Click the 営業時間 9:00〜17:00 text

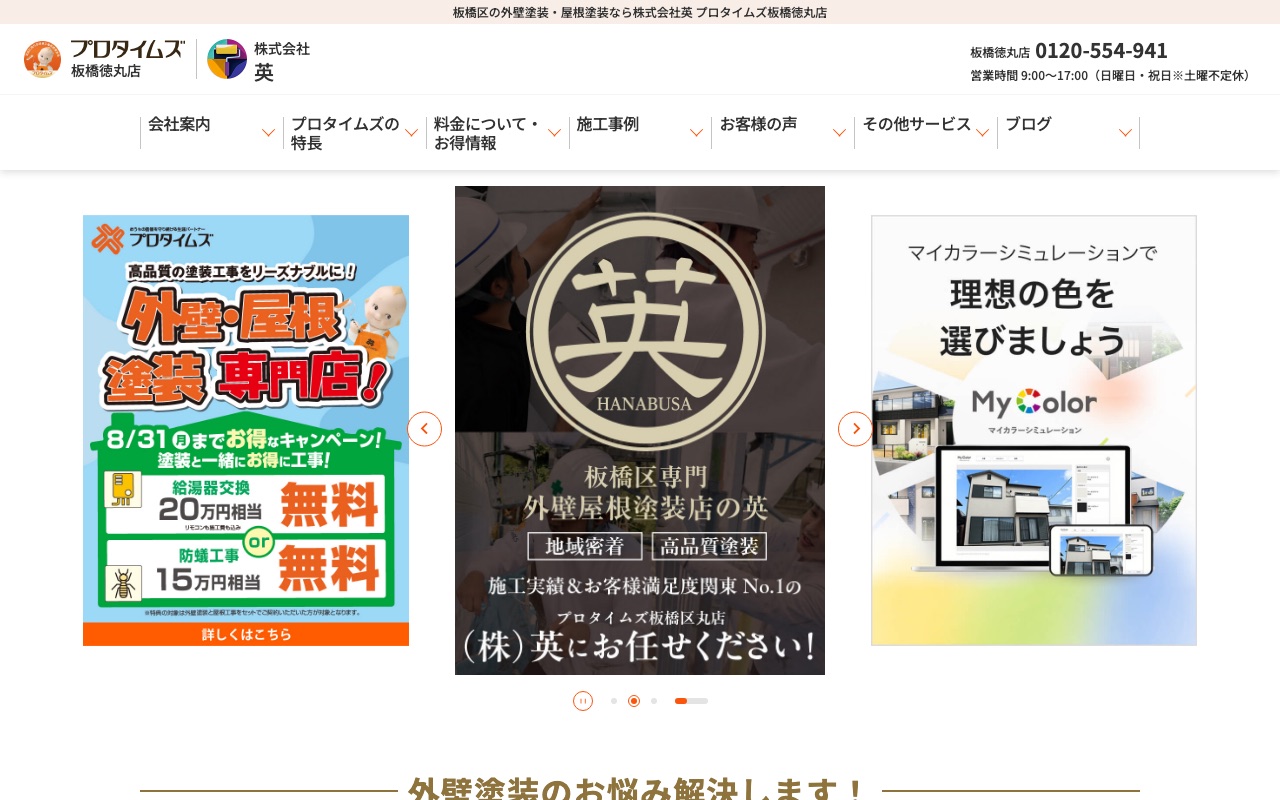tap(1112, 75)
